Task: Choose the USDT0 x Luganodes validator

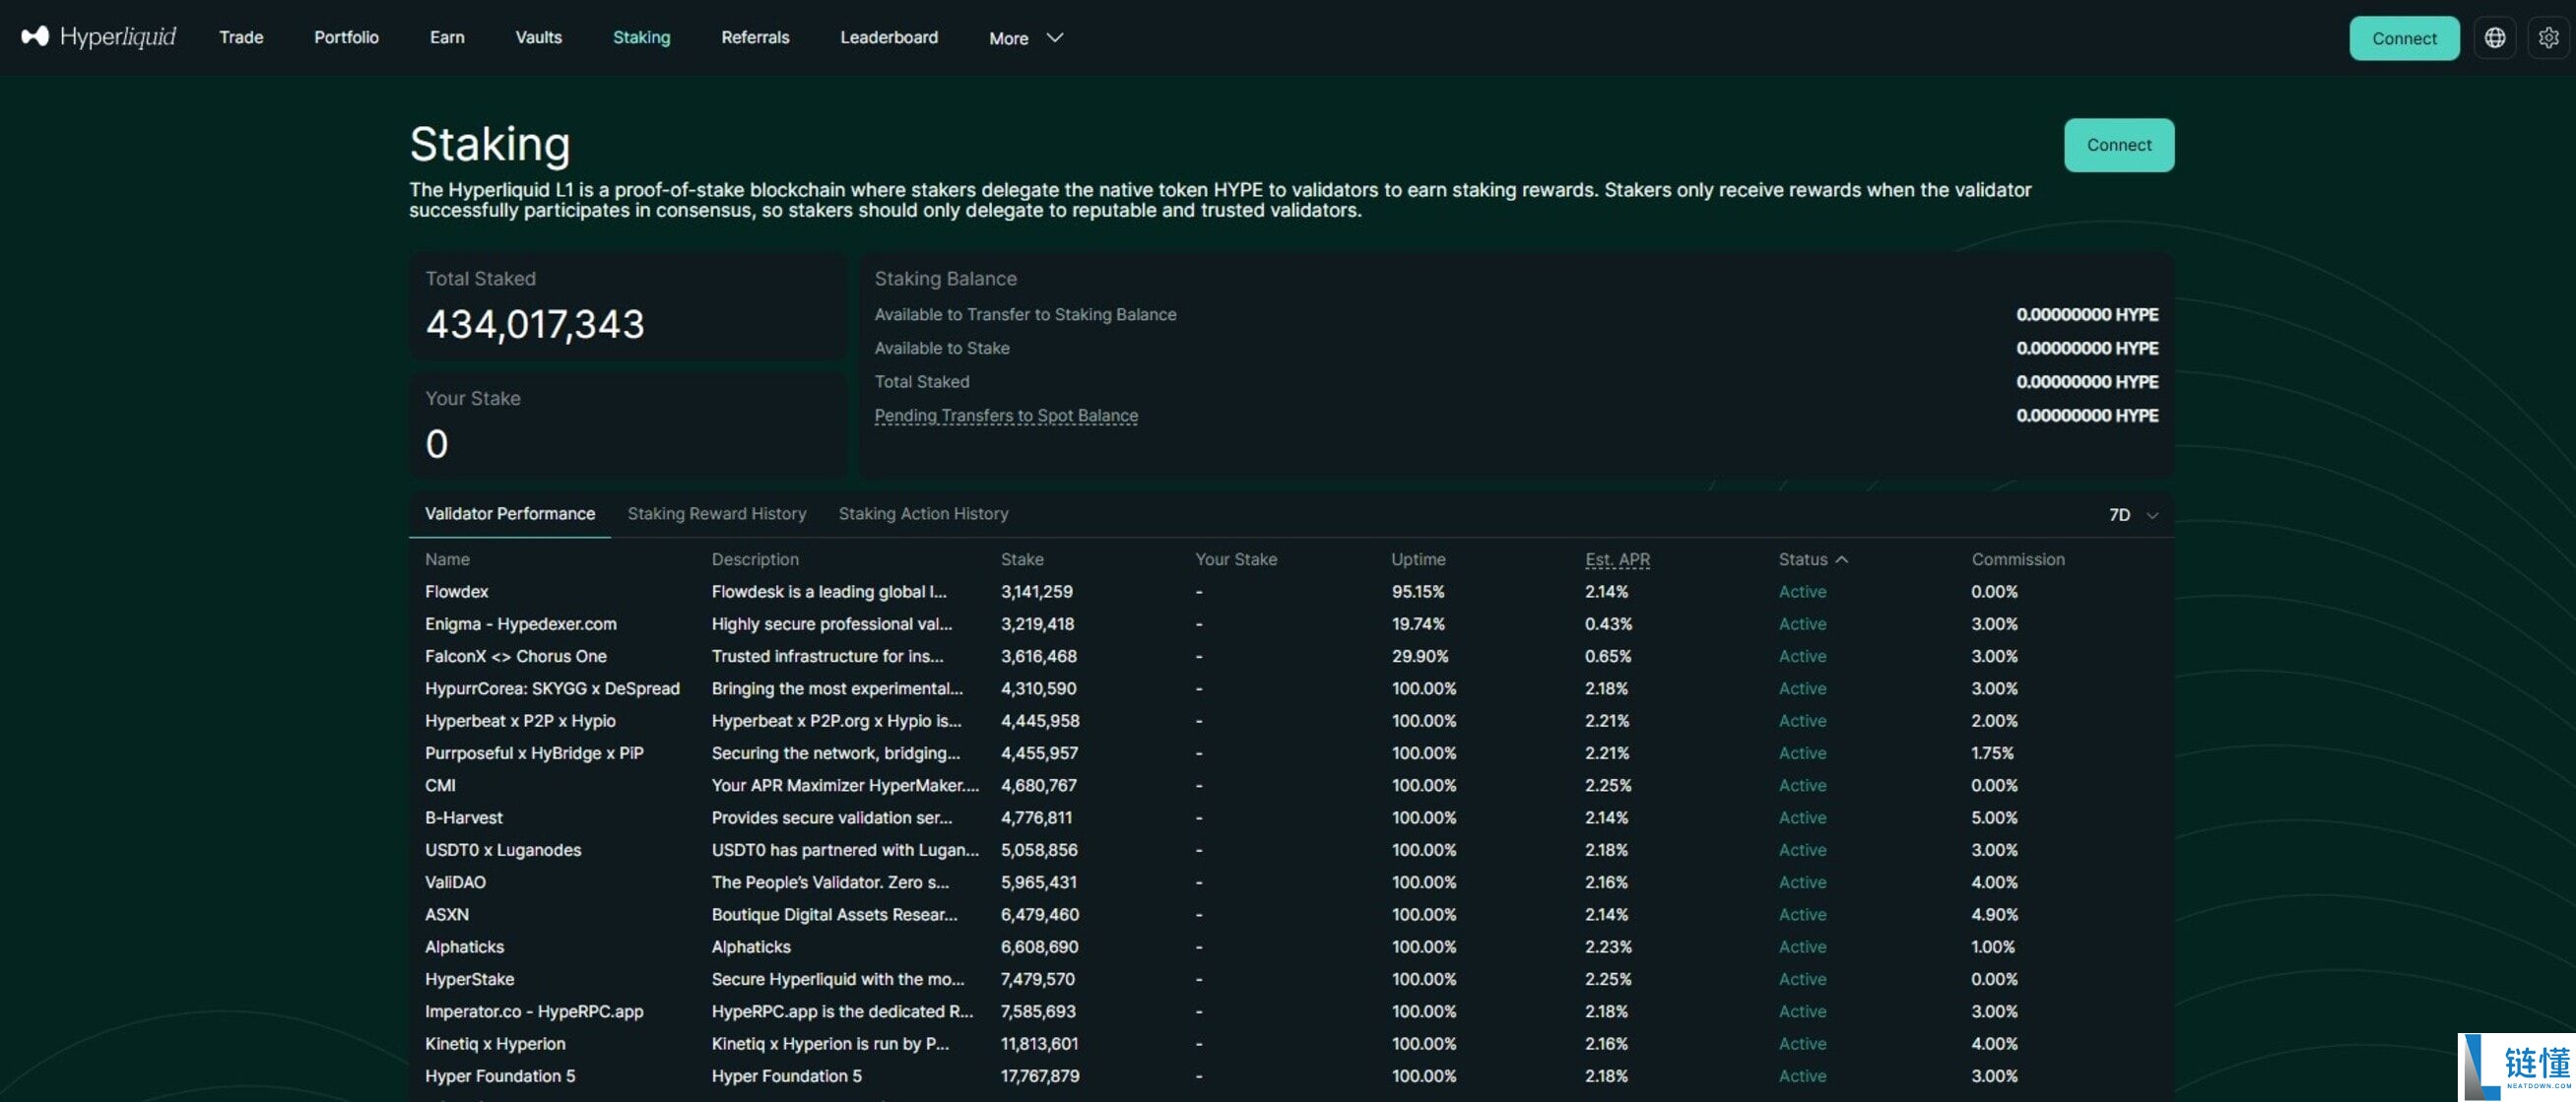Action: (502, 849)
